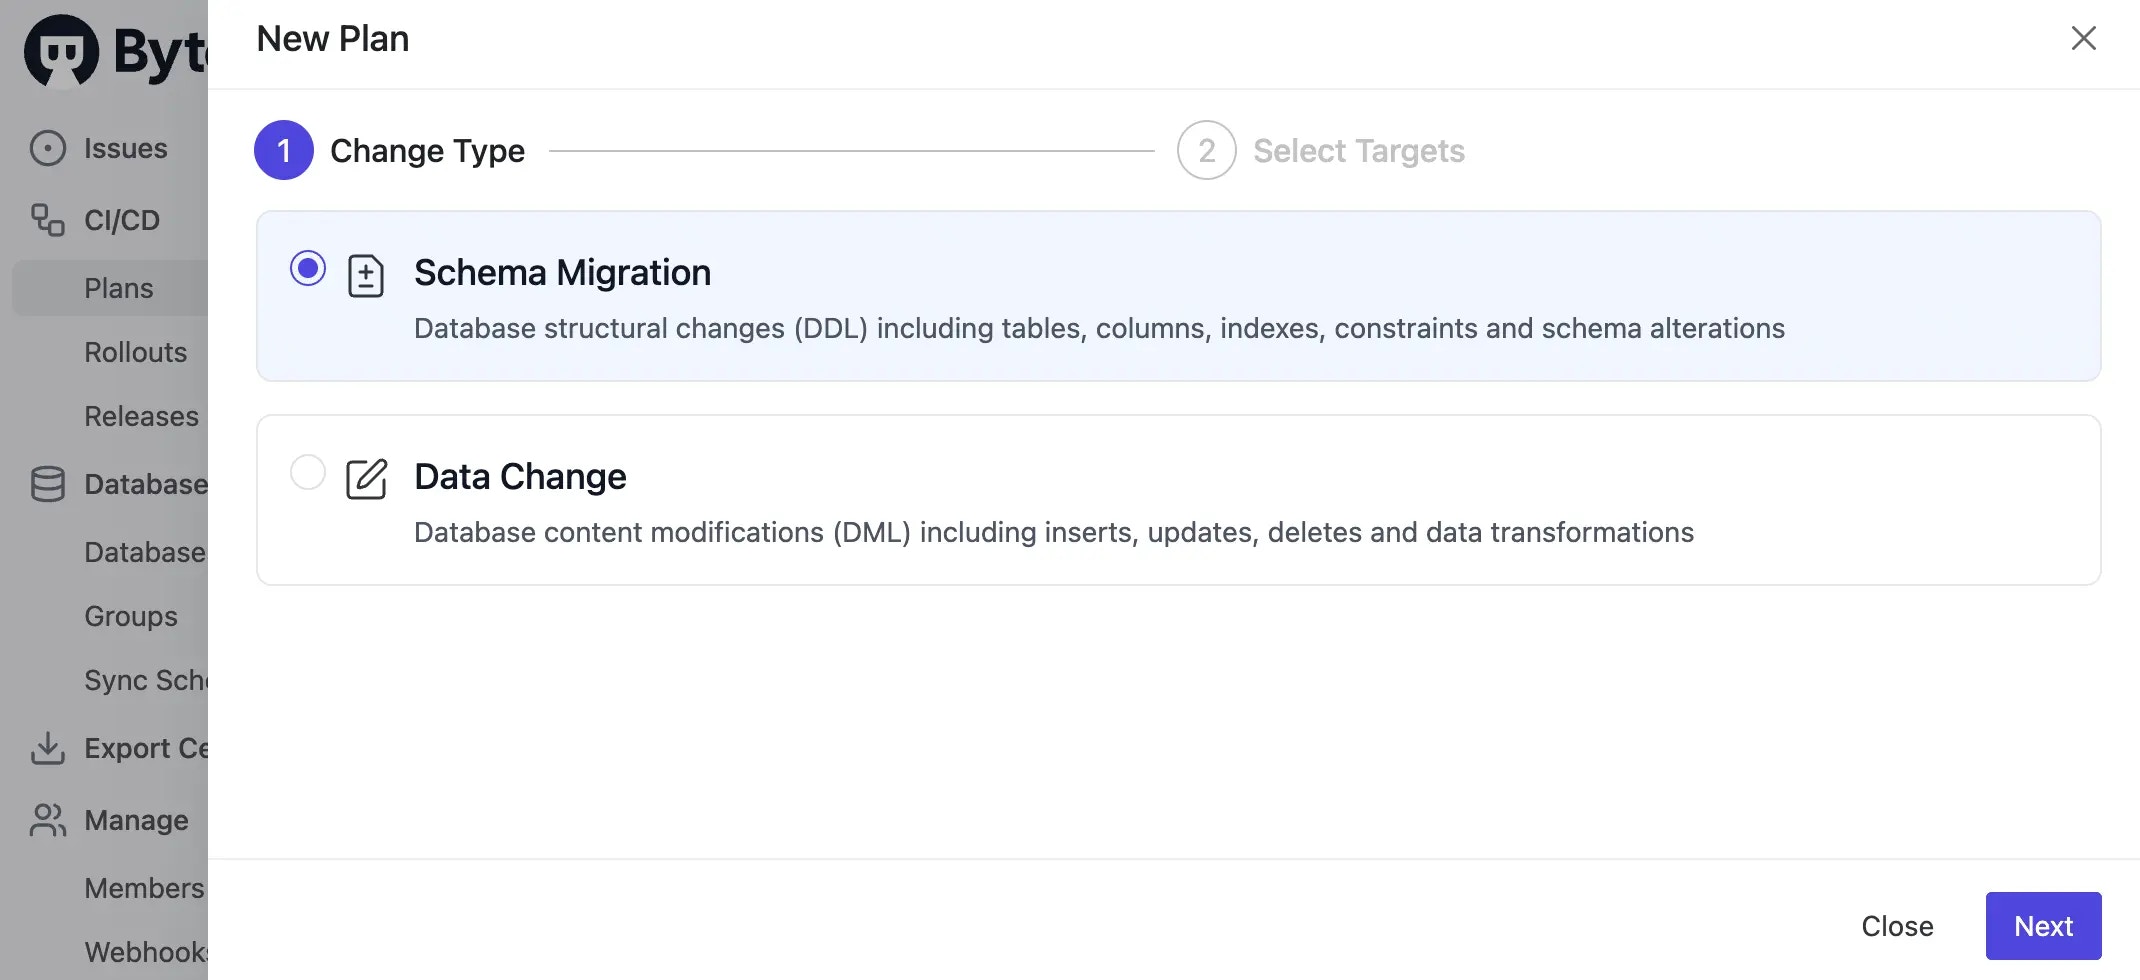Click the Database cylinder icon in sidebar

[48, 484]
